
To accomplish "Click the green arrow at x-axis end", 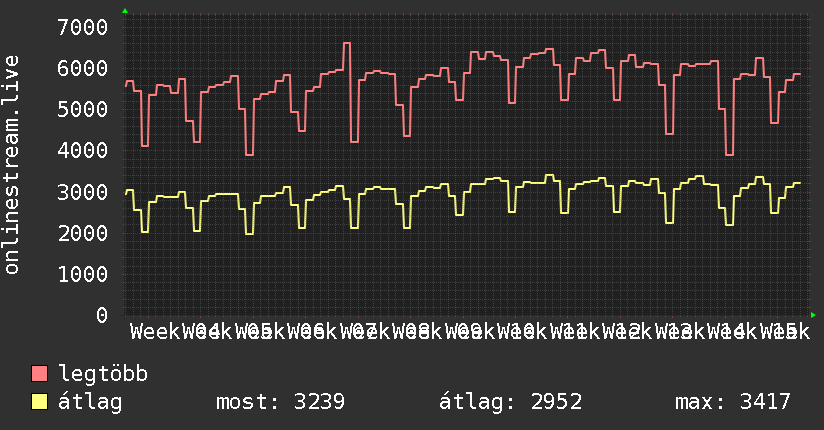I will coord(813,315).
